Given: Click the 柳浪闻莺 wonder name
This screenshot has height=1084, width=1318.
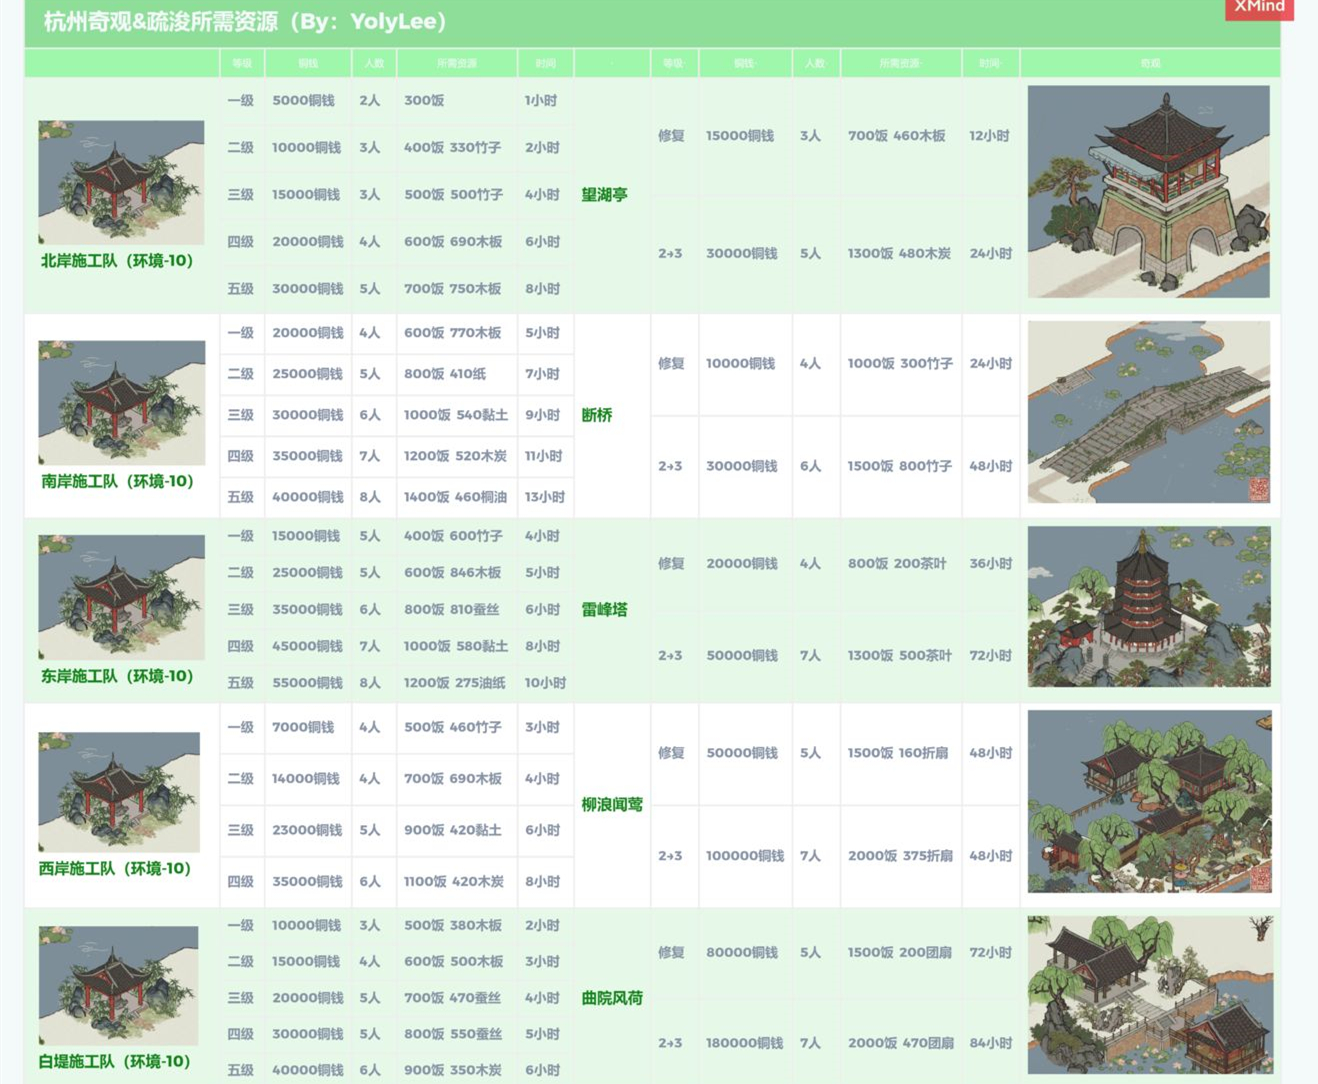Looking at the screenshot, I should pos(612,804).
